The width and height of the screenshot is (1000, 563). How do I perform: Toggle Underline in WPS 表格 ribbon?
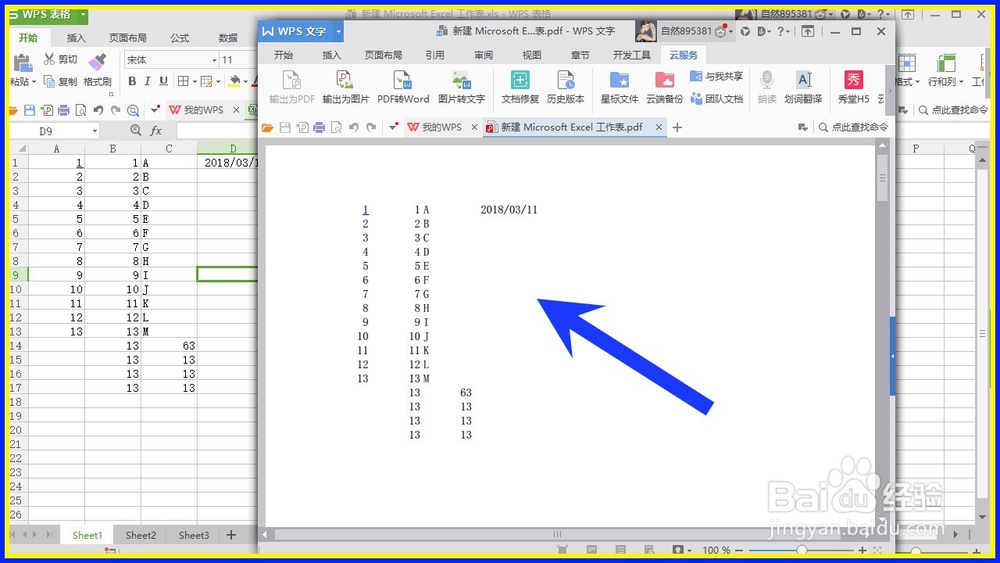[163, 81]
